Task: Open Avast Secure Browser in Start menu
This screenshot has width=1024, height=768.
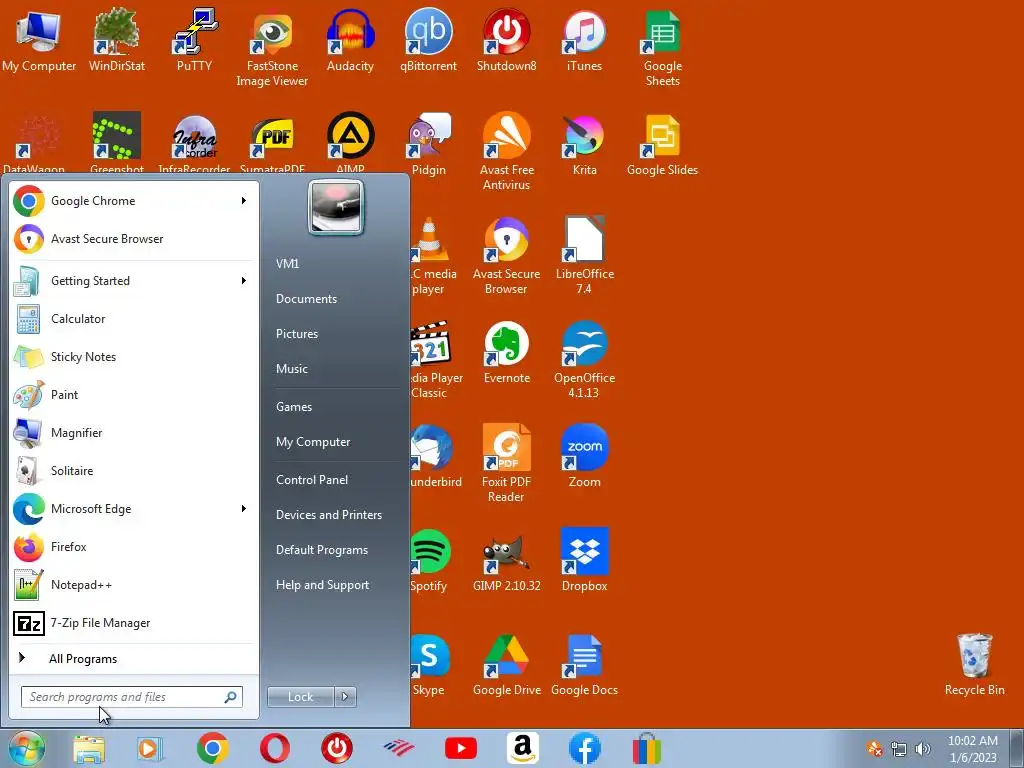Action: coord(133,239)
